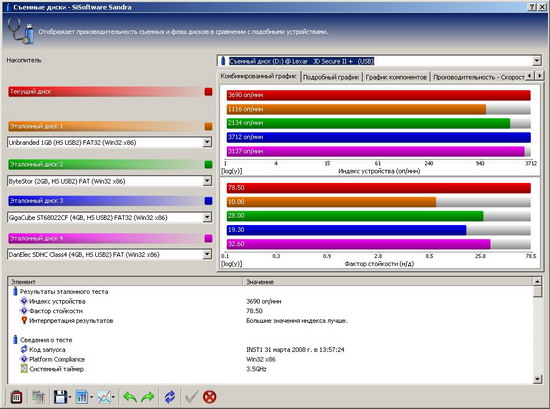The image size is (550, 409).
Task: Toggle the red current disk checkbox
Action: [x=208, y=92]
